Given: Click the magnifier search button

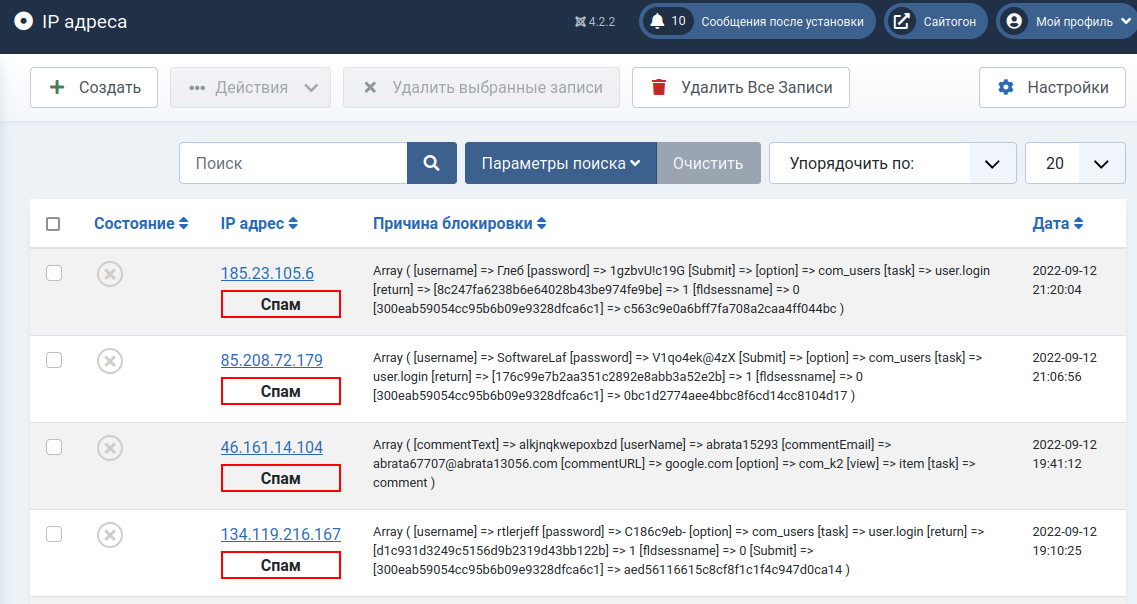Looking at the screenshot, I should pos(431,163).
